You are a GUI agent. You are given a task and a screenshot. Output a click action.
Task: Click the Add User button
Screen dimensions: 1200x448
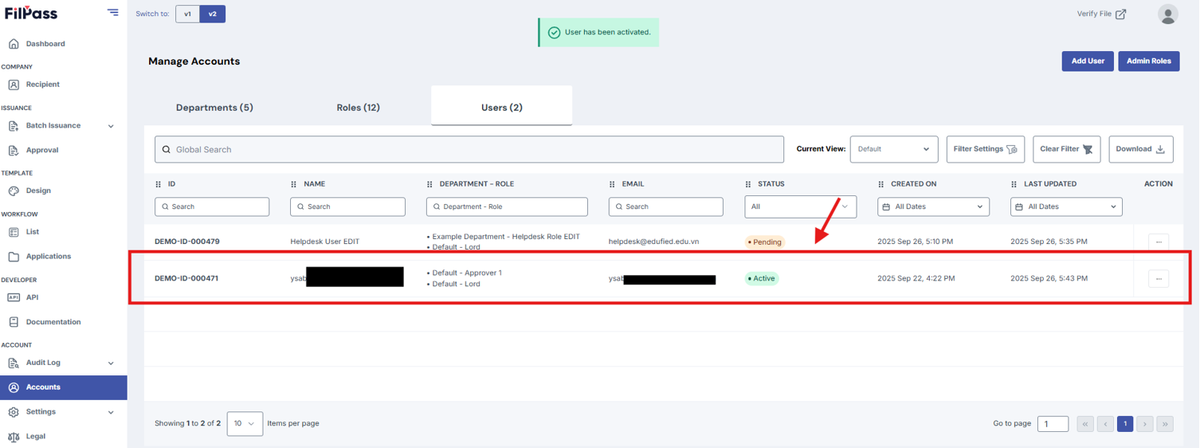coord(1087,61)
